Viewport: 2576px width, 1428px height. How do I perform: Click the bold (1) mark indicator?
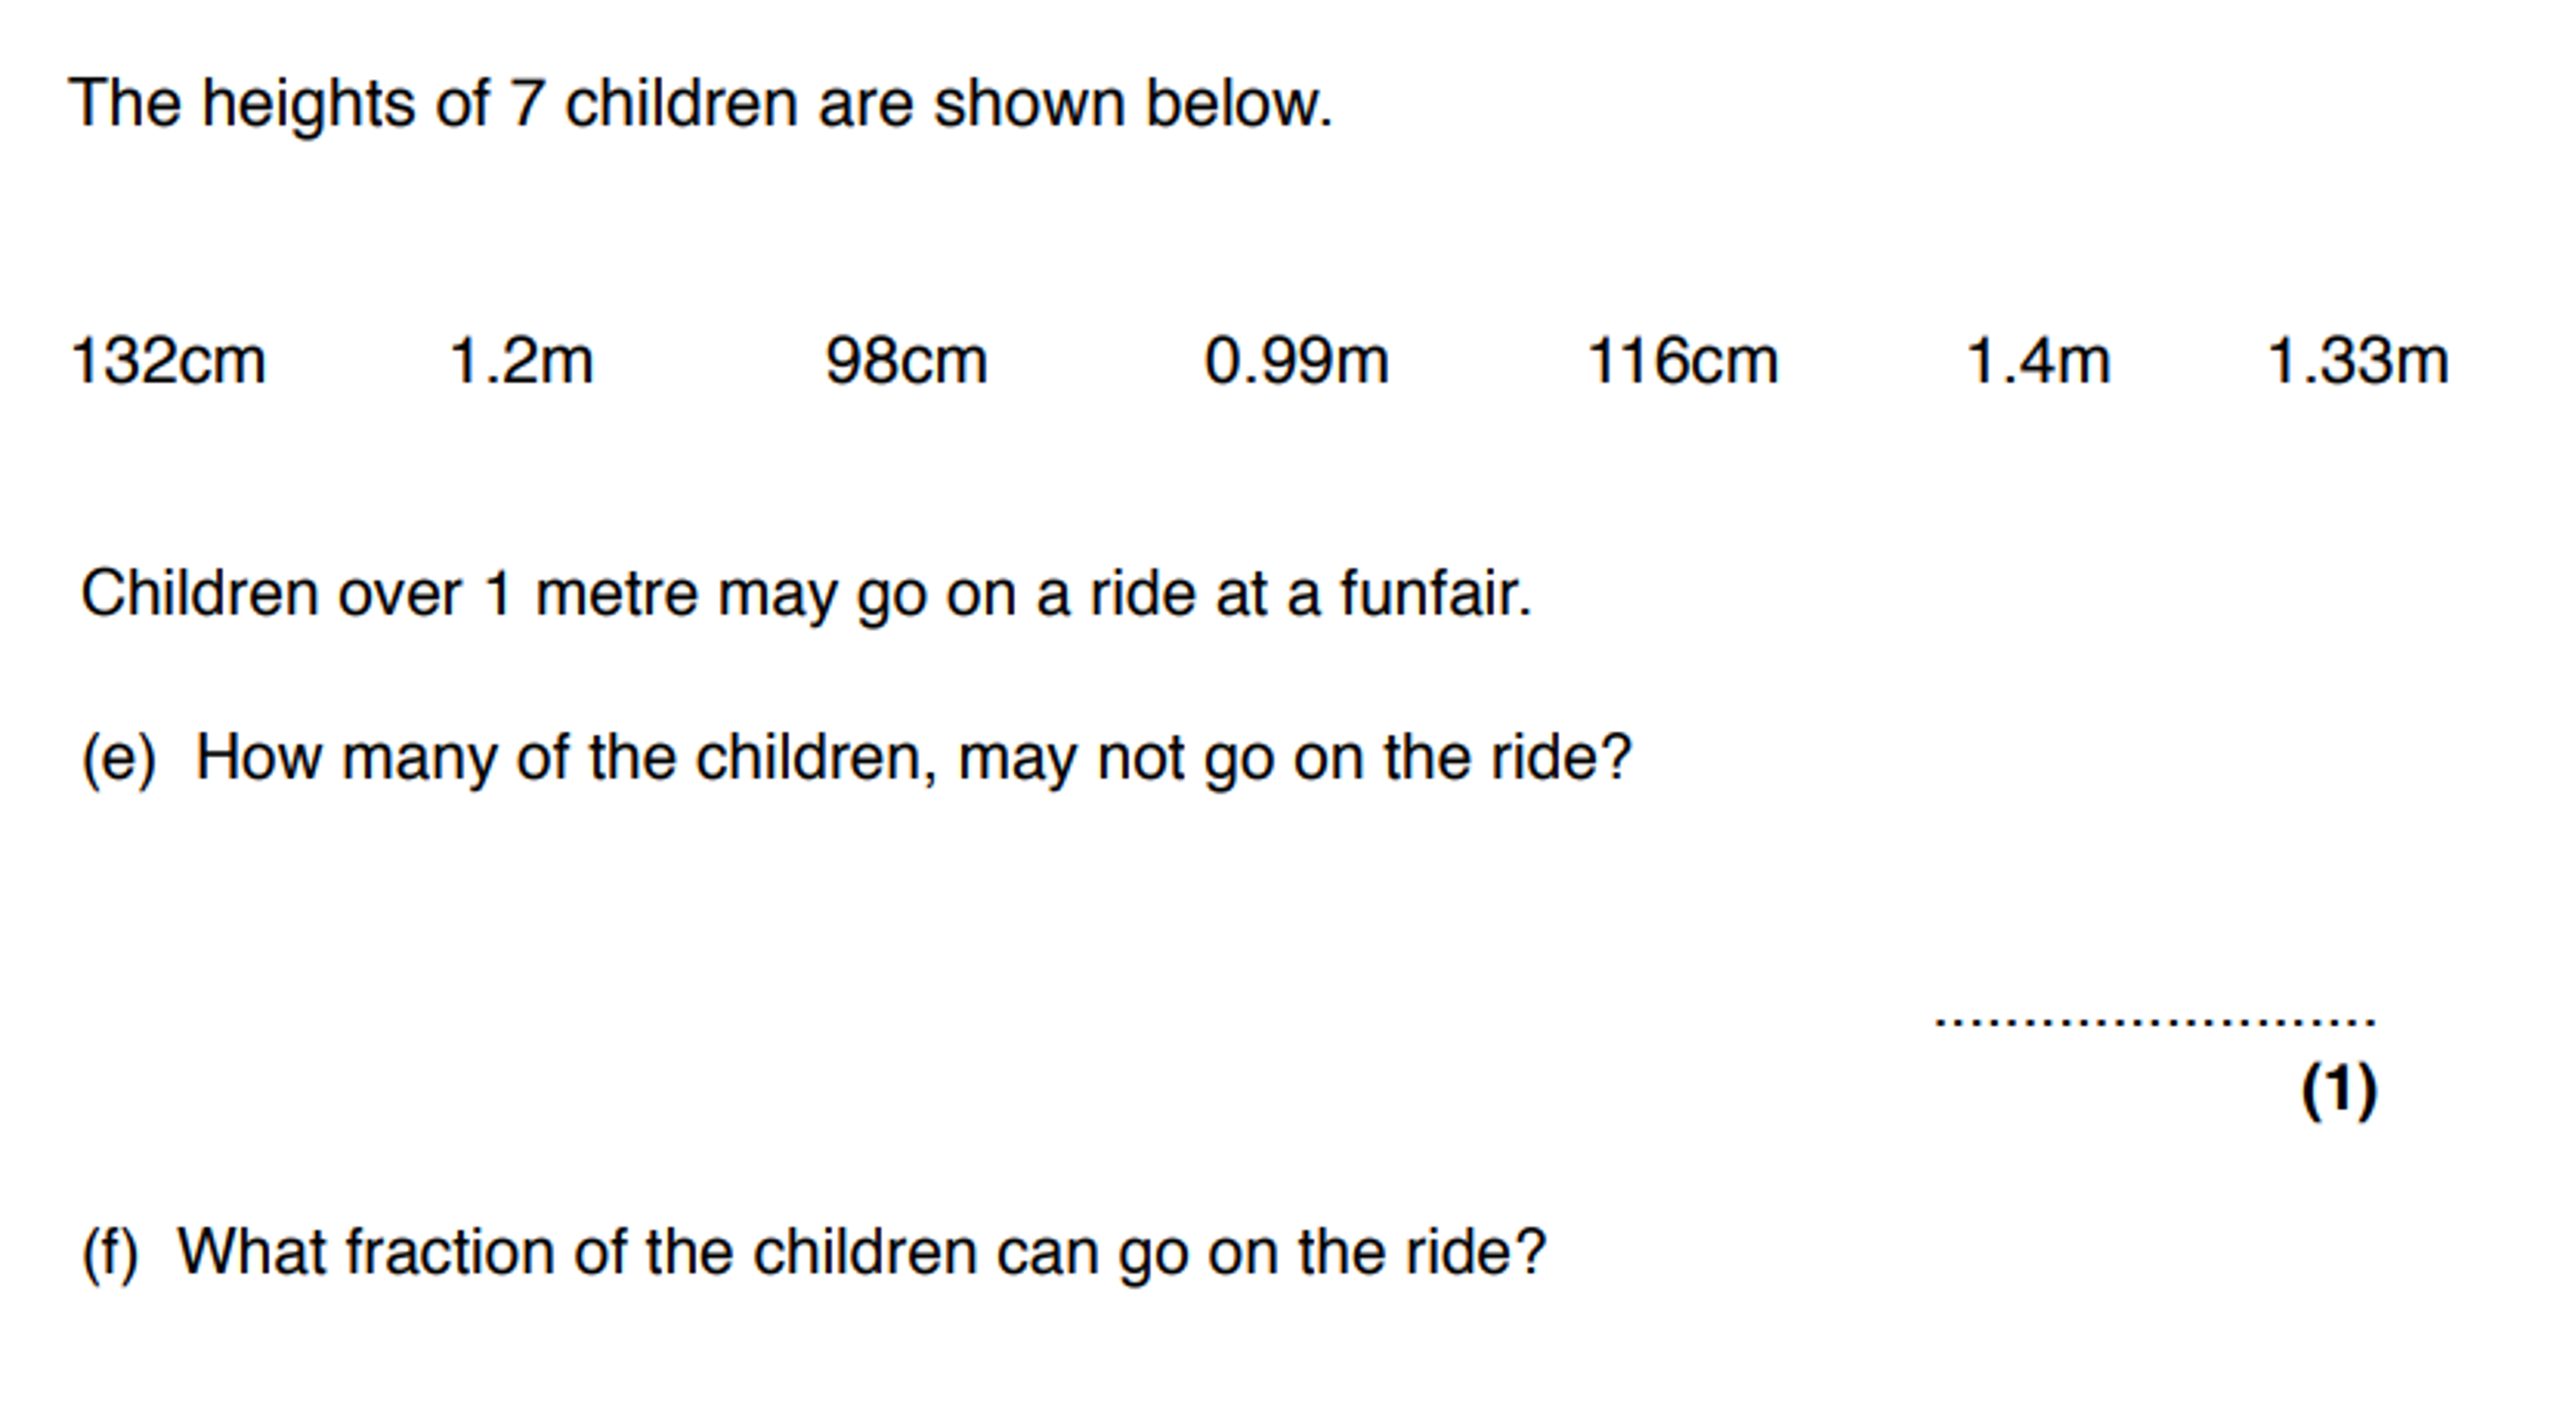click(2339, 1090)
